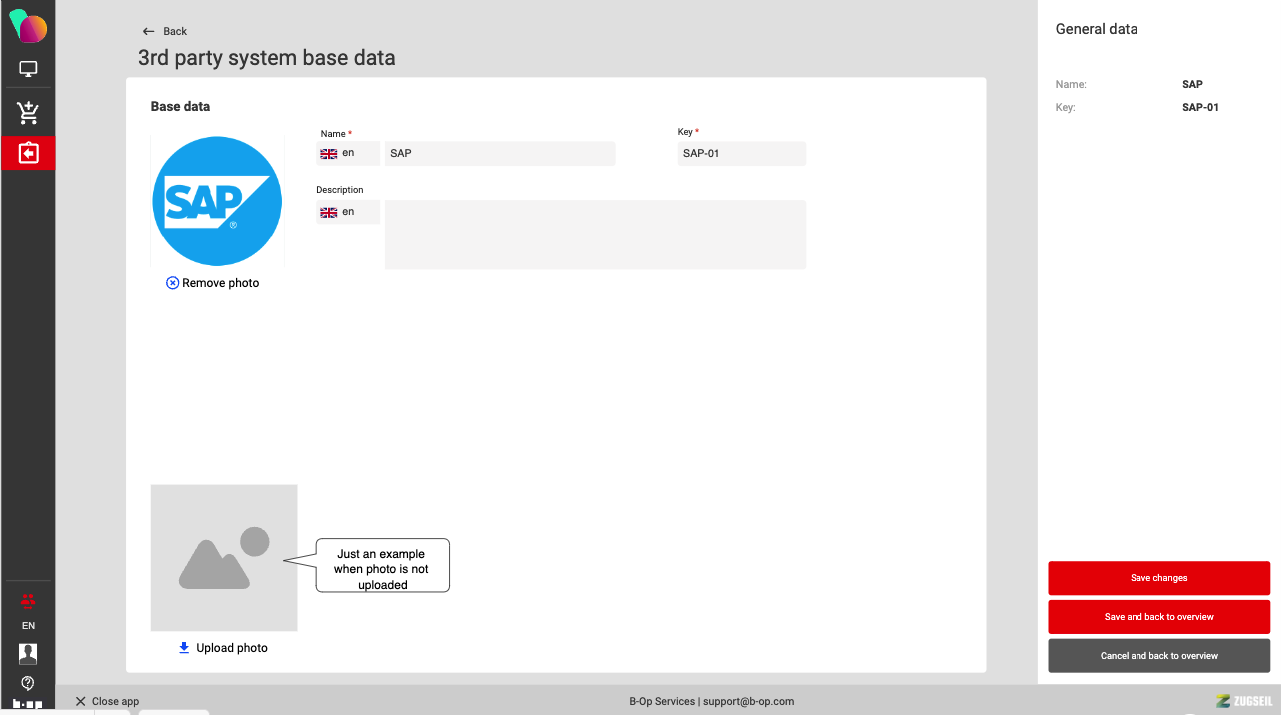Screen dimensions: 1281x715
Task: Click Save and back to overview
Action: click(x=1159, y=617)
